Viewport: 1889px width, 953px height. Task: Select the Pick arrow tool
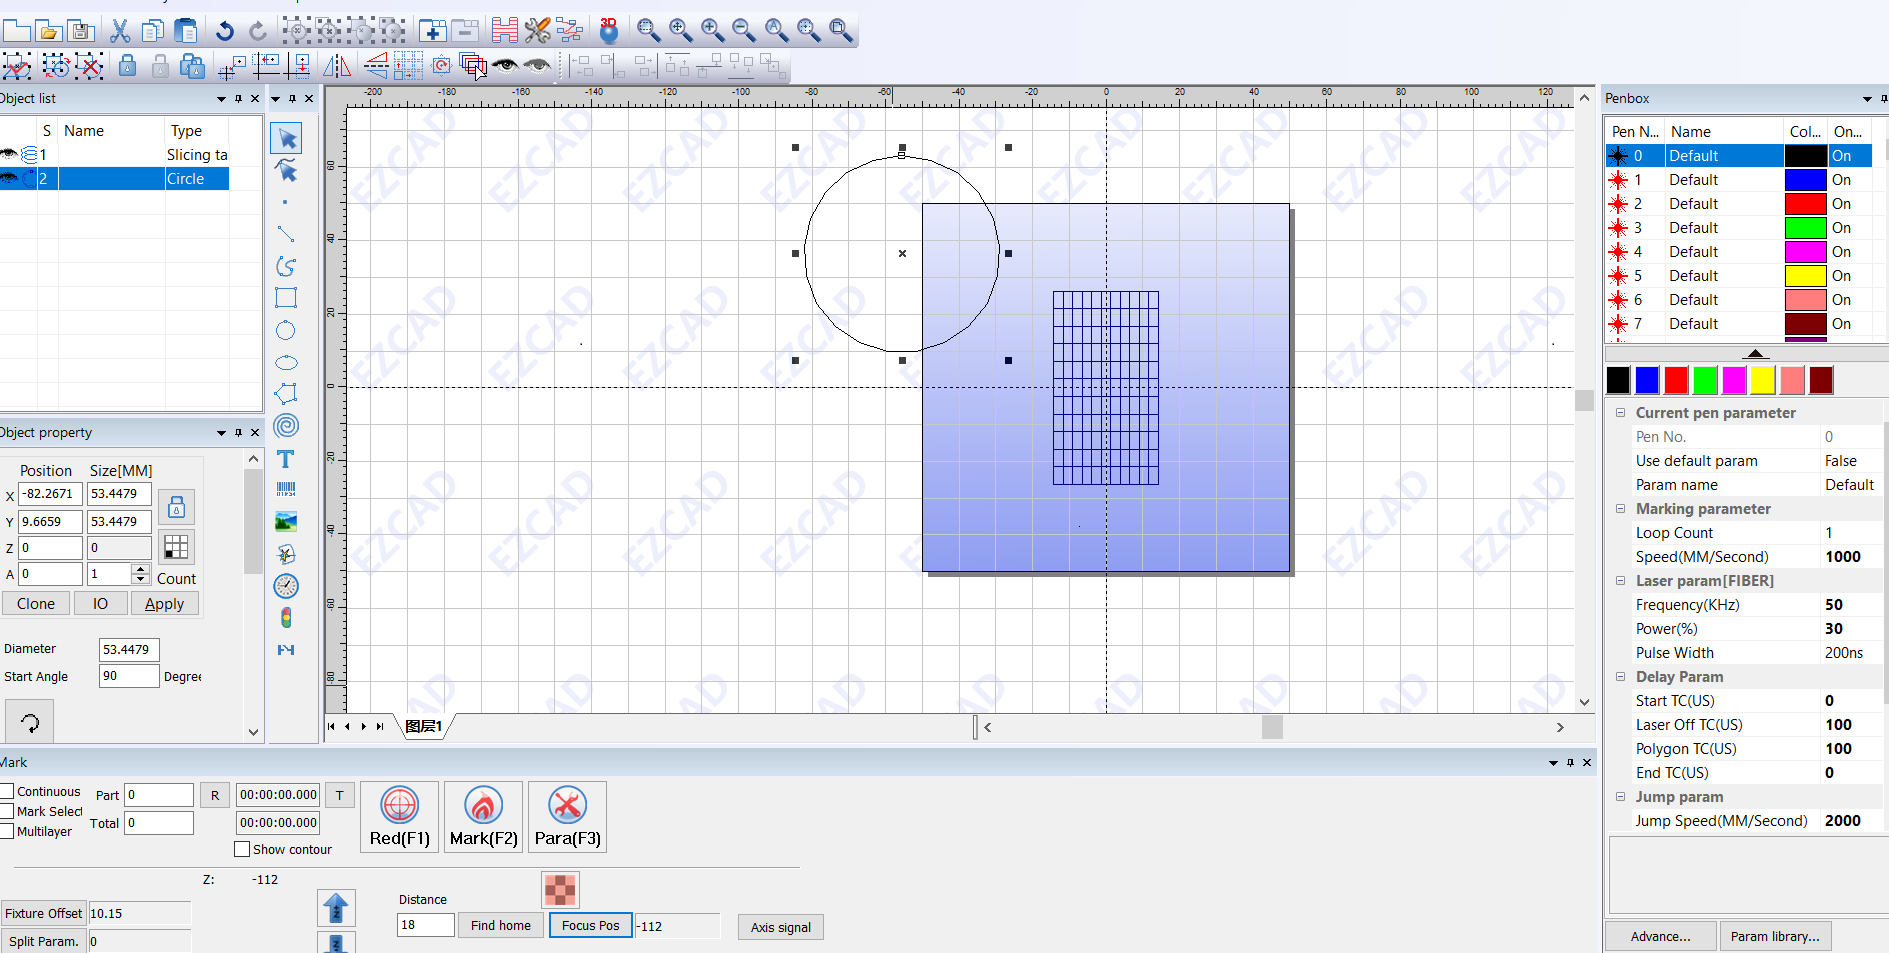286,138
